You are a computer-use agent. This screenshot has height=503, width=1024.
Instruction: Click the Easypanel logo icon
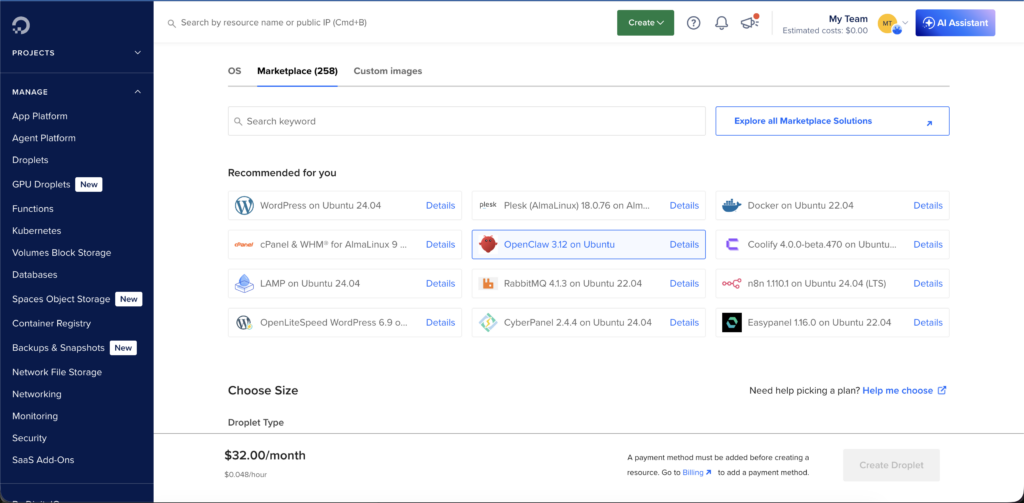coord(731,323)
